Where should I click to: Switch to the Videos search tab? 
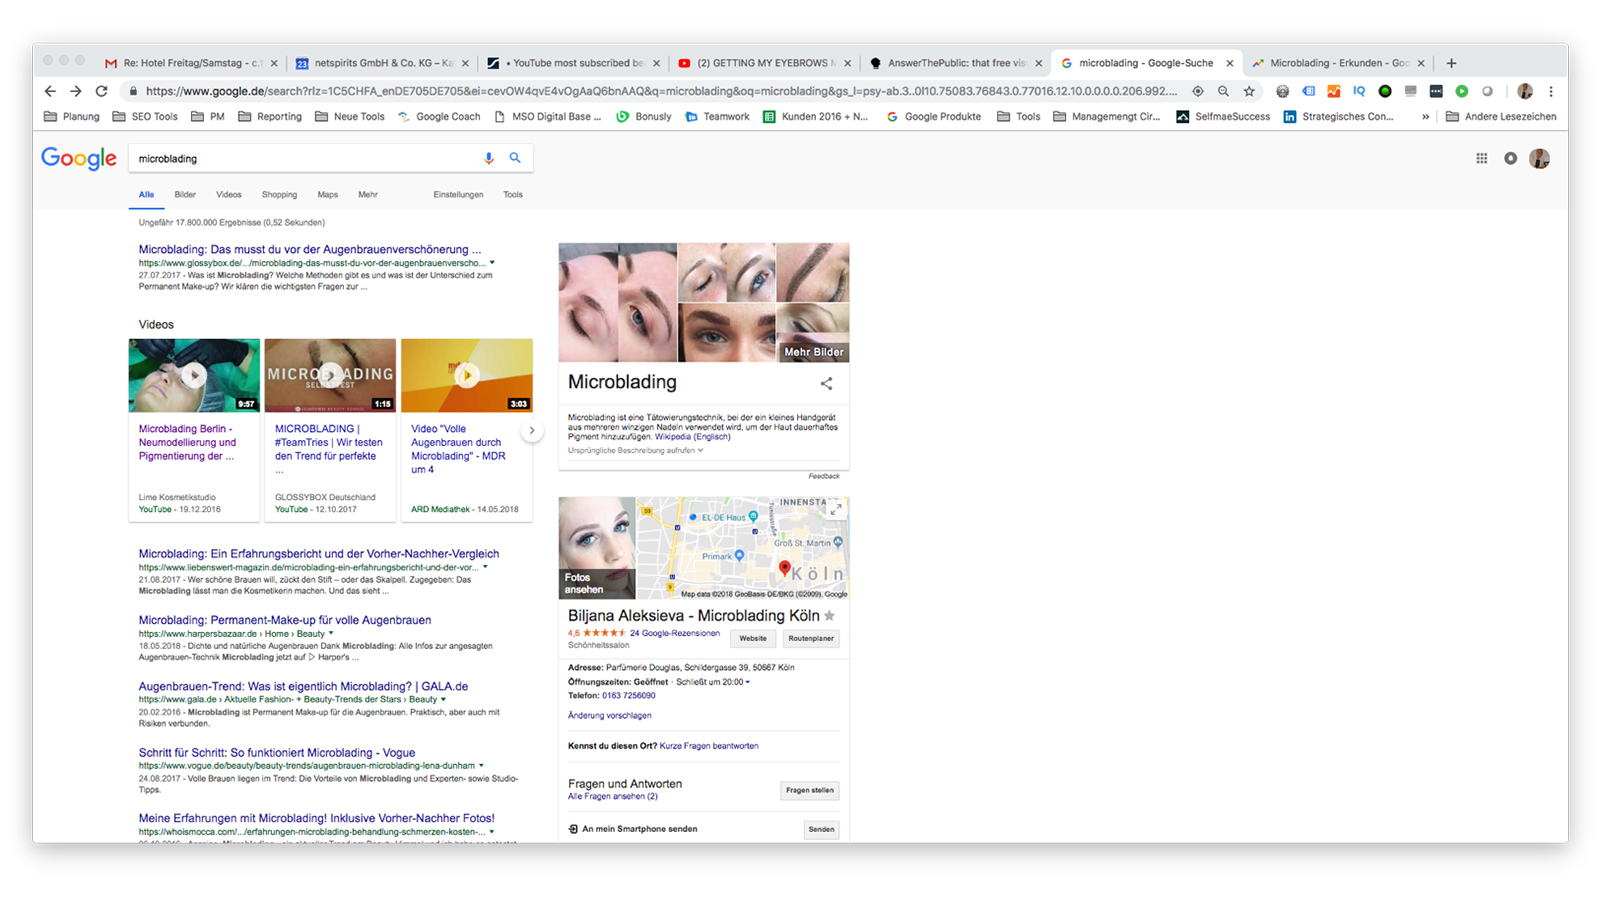(x=229, y=195)
